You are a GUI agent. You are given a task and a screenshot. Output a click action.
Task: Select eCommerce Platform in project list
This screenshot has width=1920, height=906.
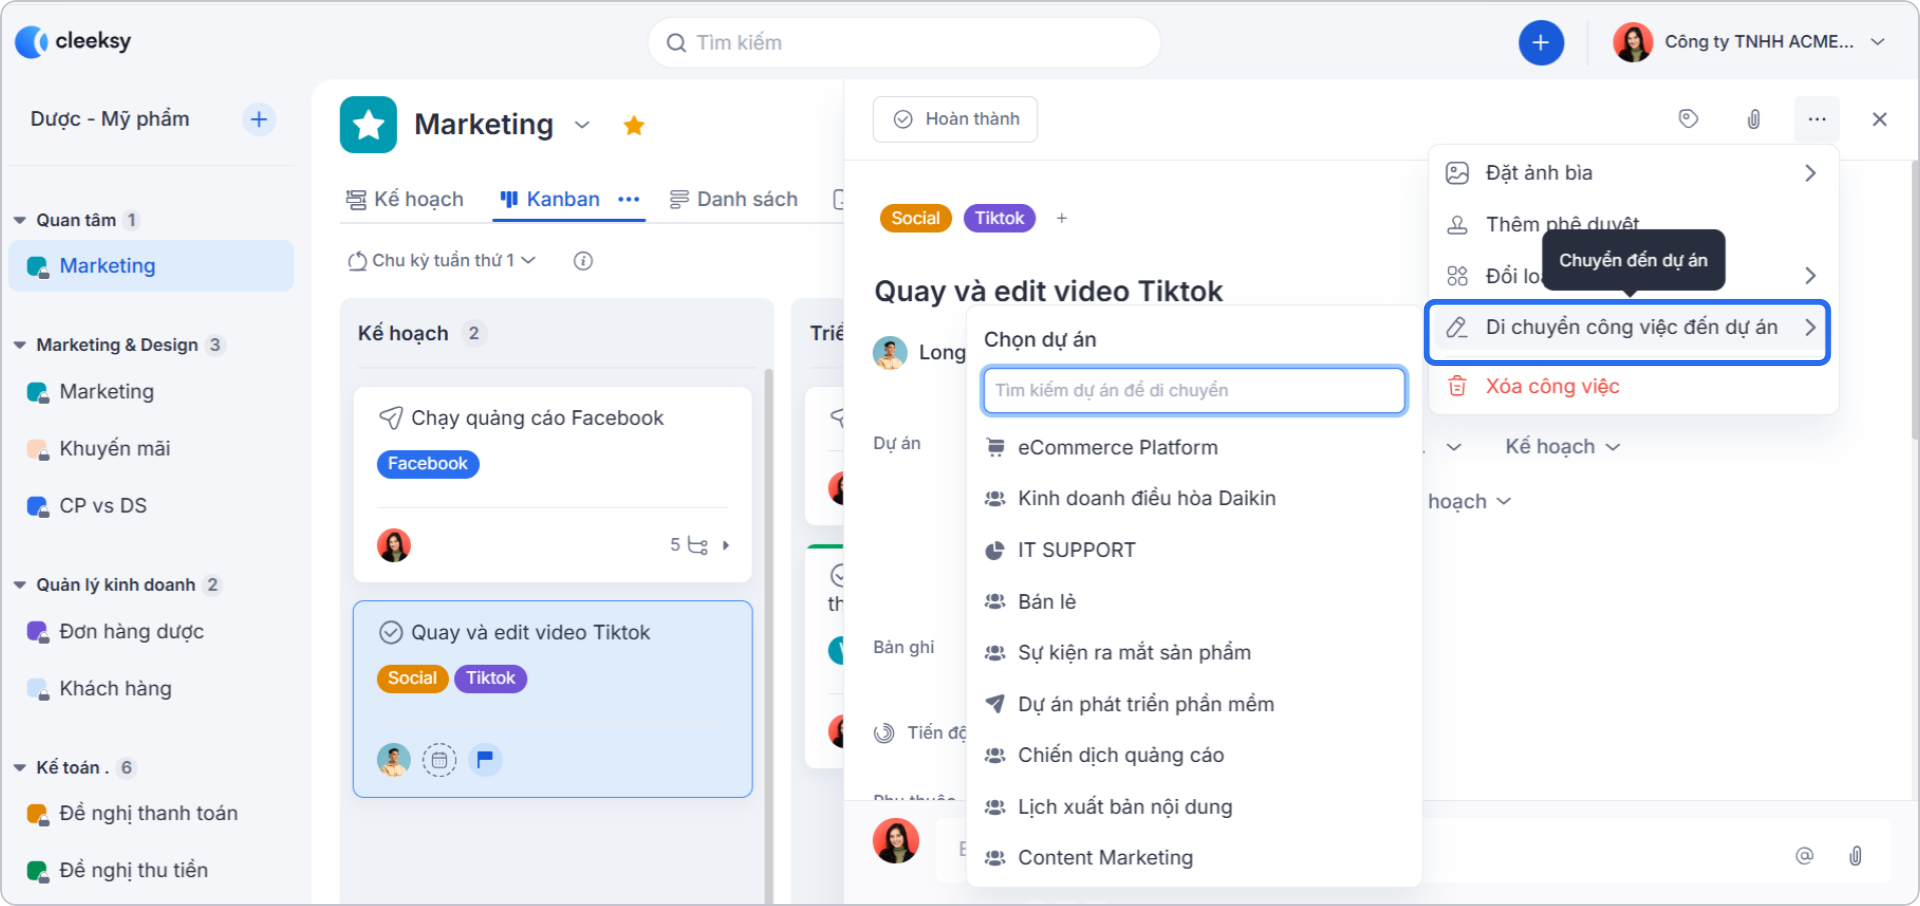pos(1117,447)
